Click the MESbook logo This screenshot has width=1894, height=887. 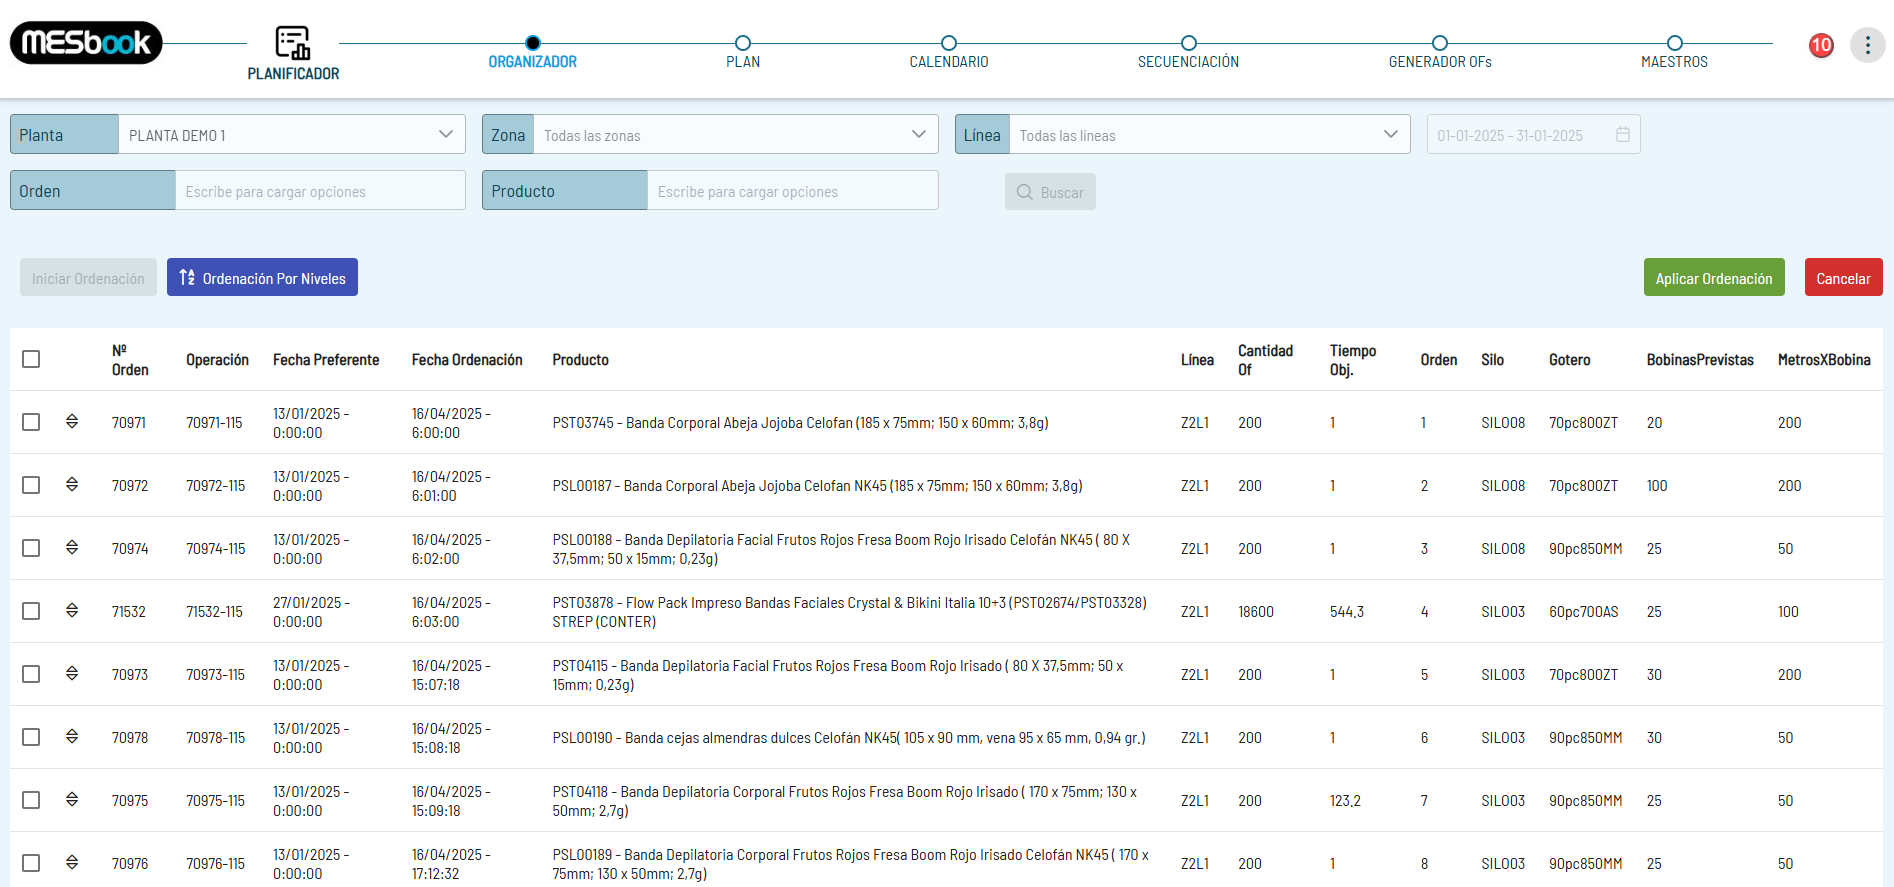point(86,43)
